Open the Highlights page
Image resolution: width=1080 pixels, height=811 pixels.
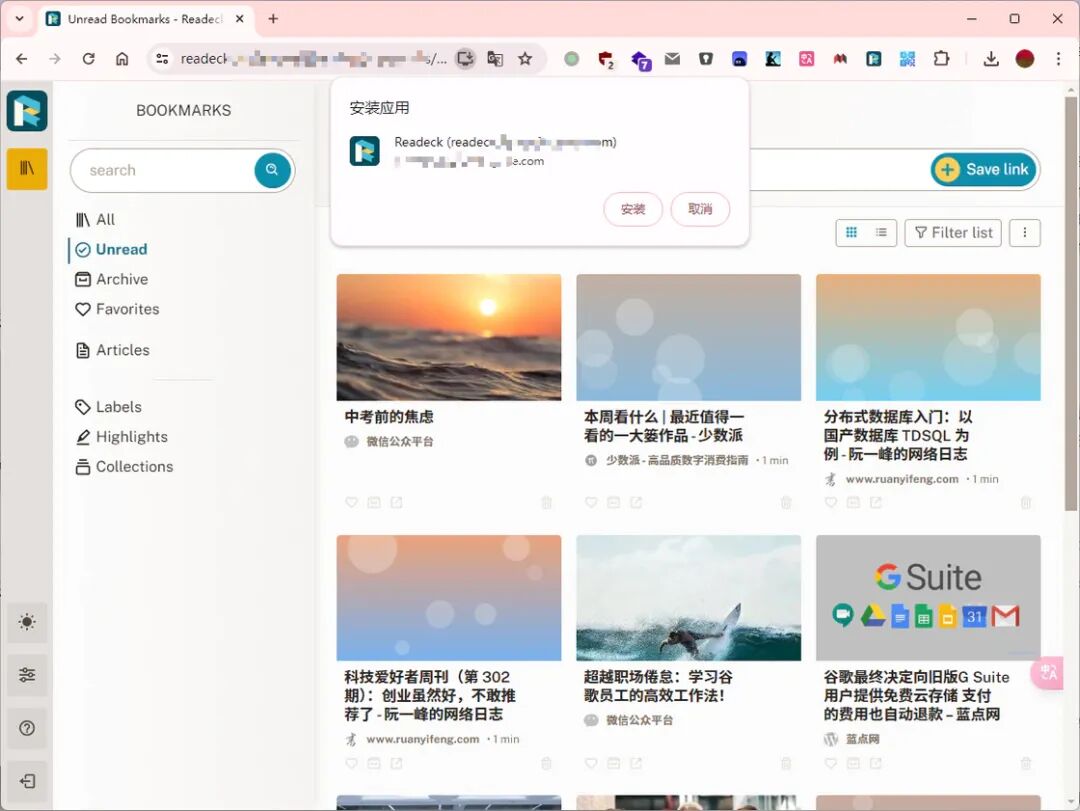point(121,437)
